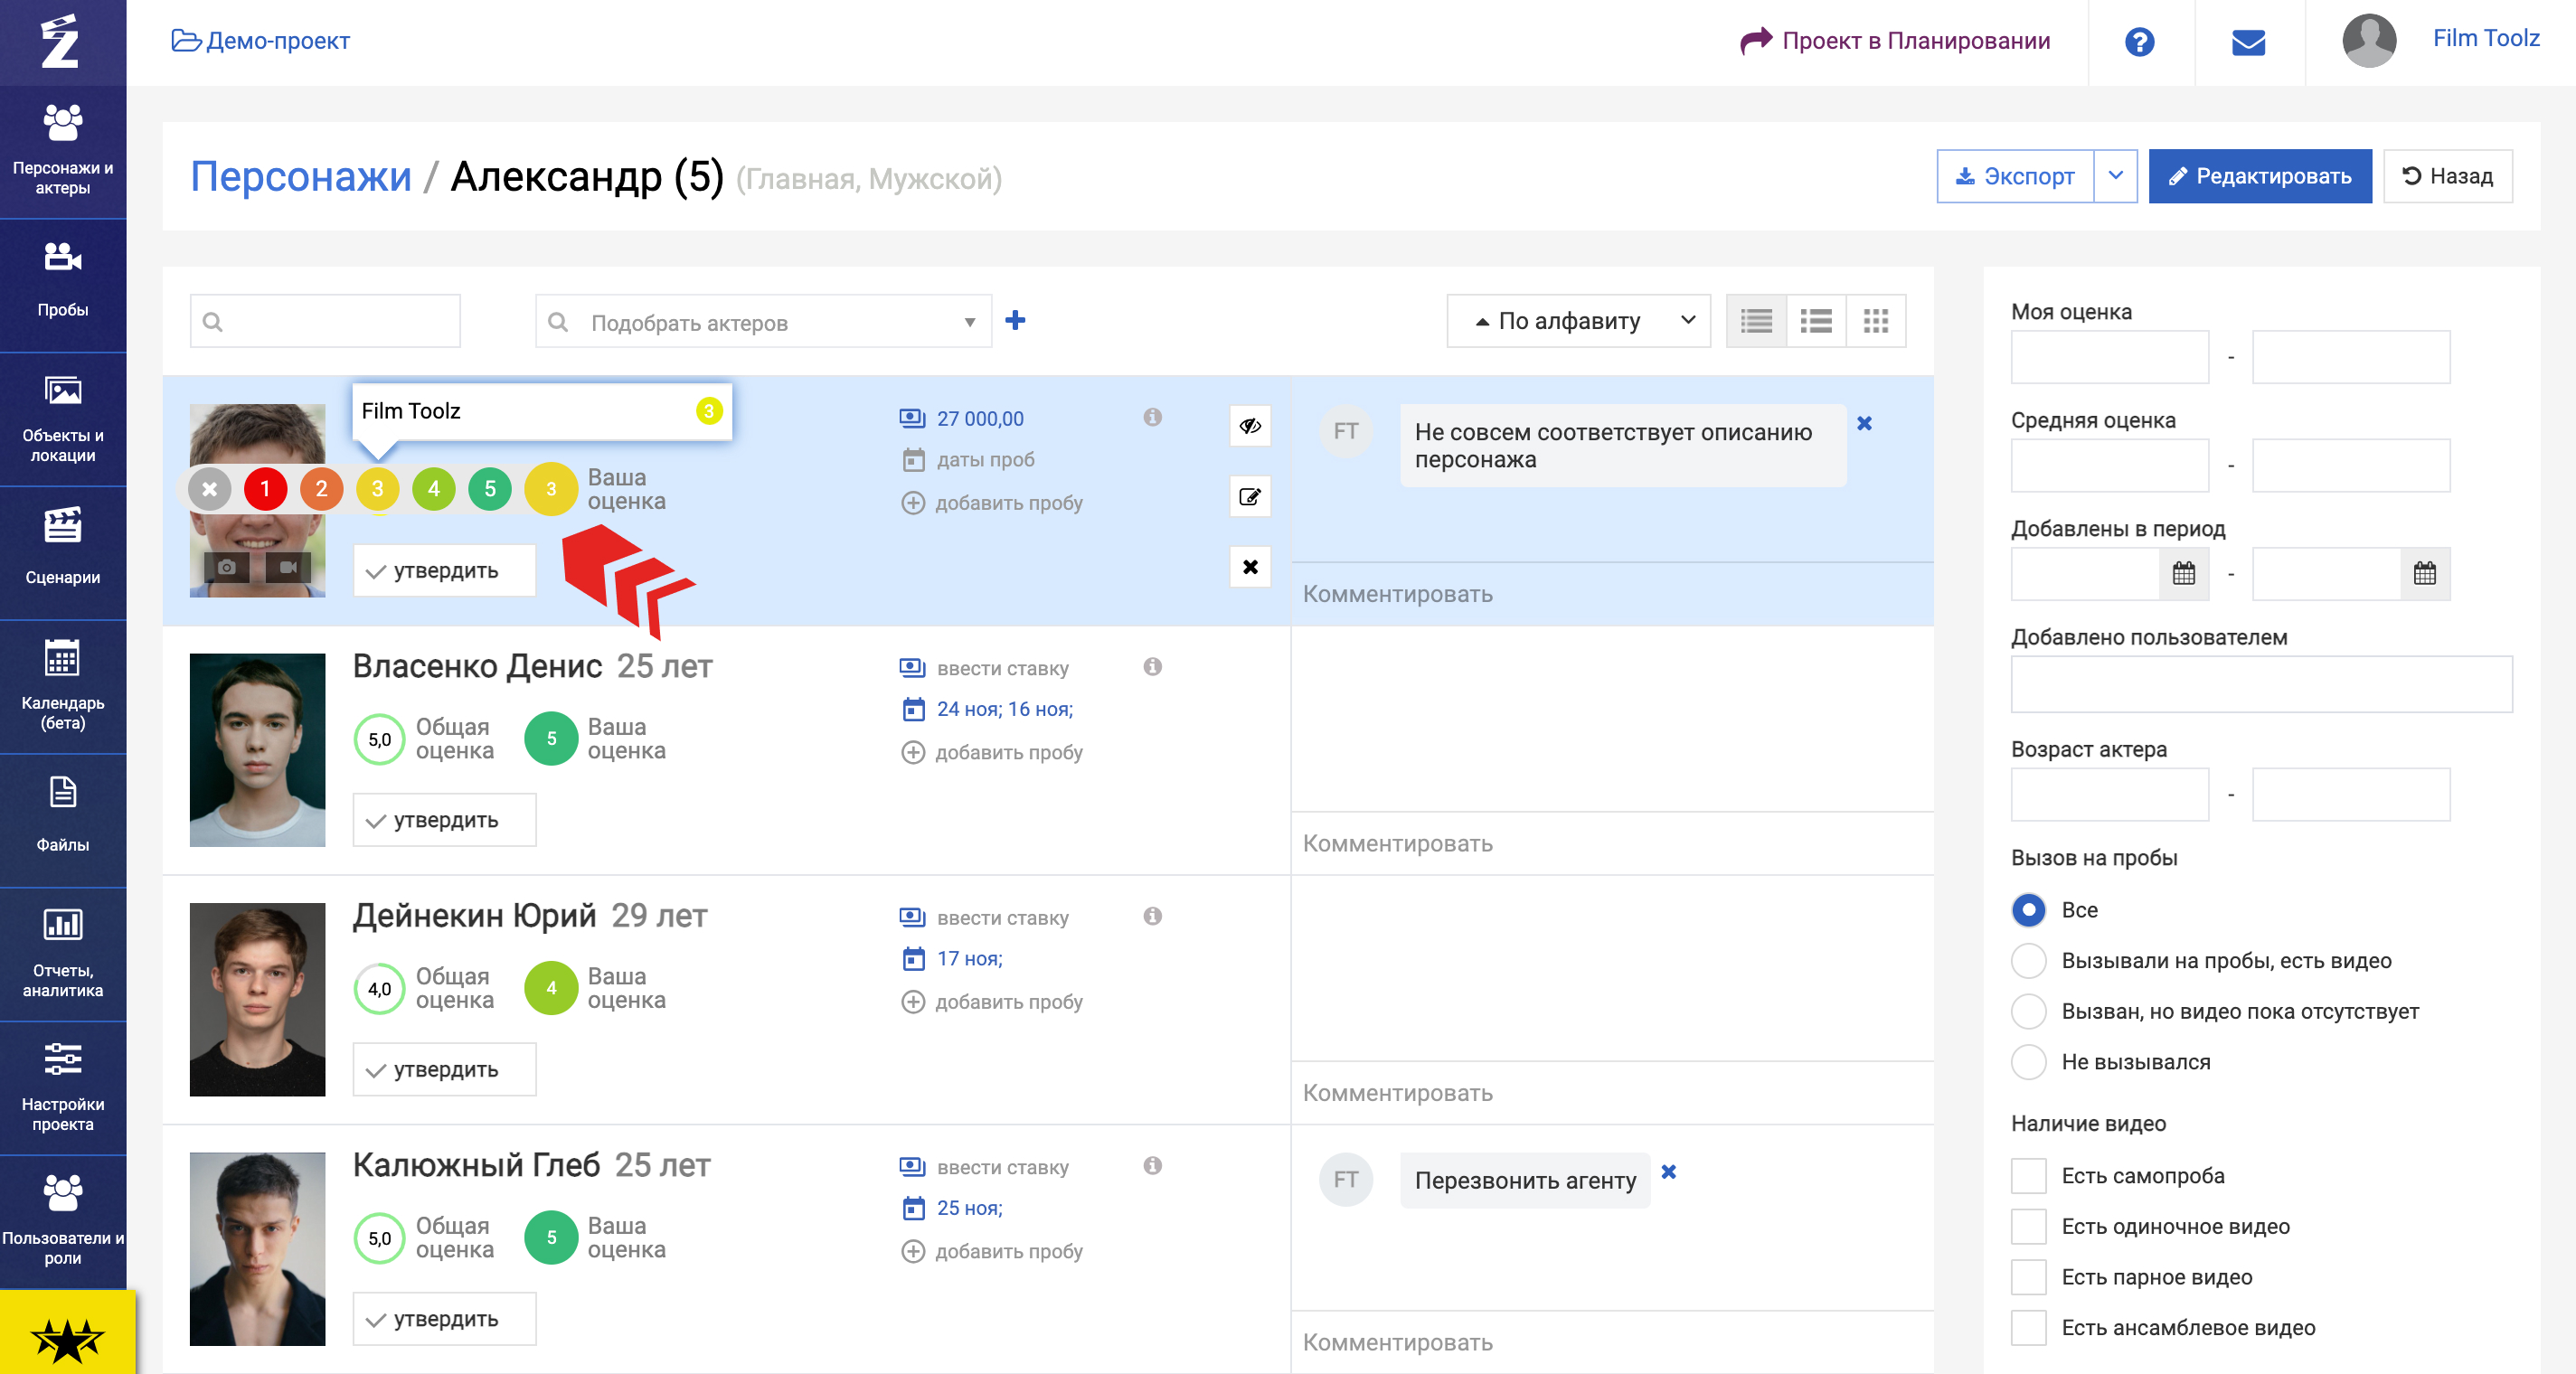
Task: Select green rating 5 circle in picker
Action: coord(490,489)
